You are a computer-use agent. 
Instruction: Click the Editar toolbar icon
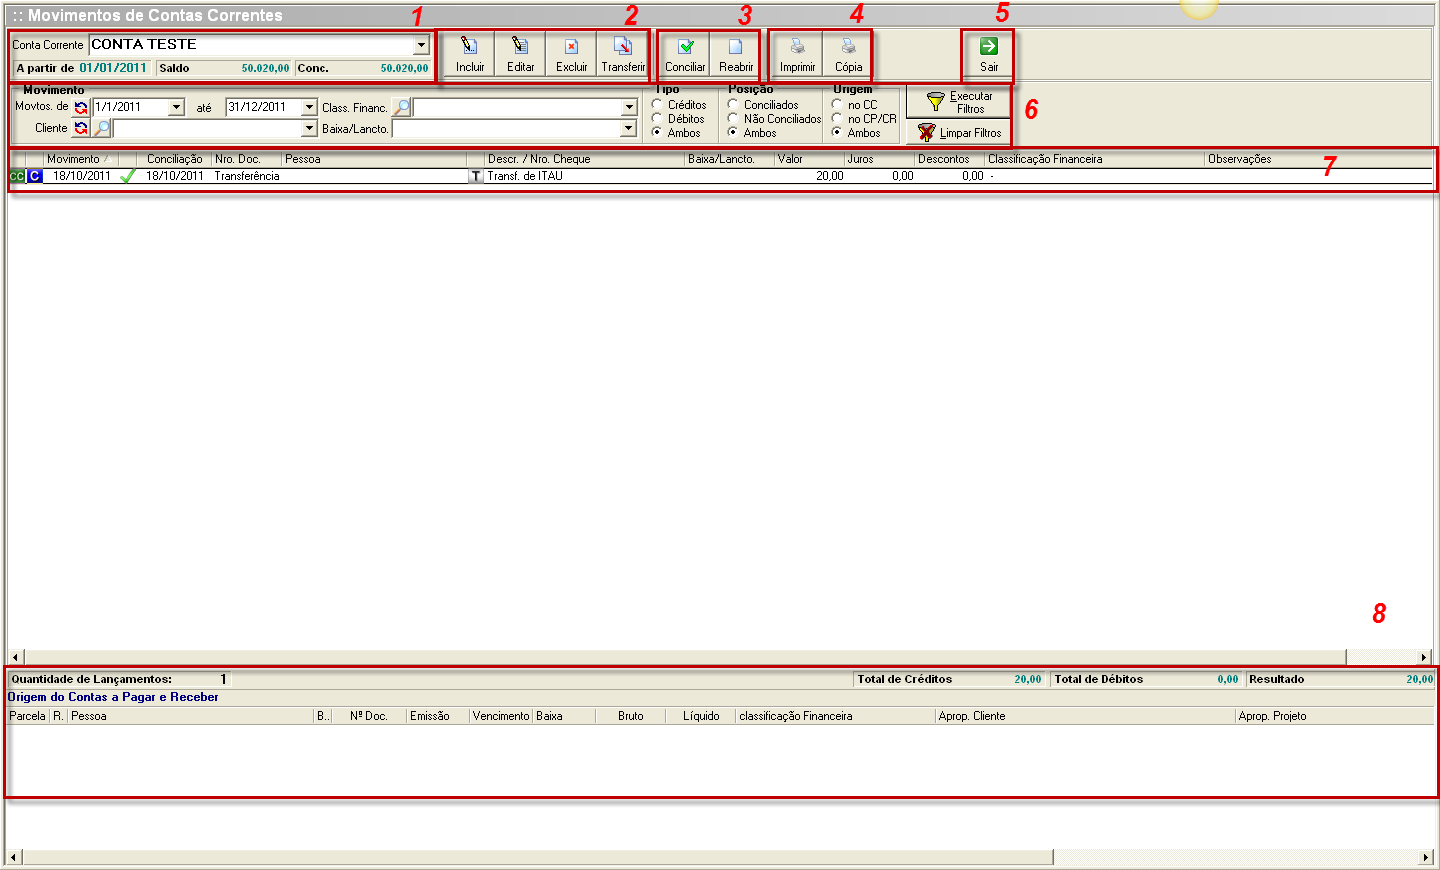(x=520, y=46)
